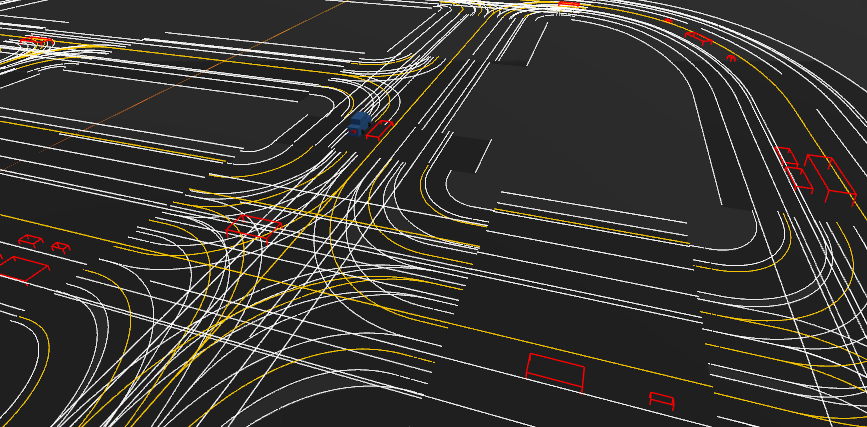Viewport: 867px width, 427px height.
Task: Select red box beside the blue vehicle
Action: [380, 129]
